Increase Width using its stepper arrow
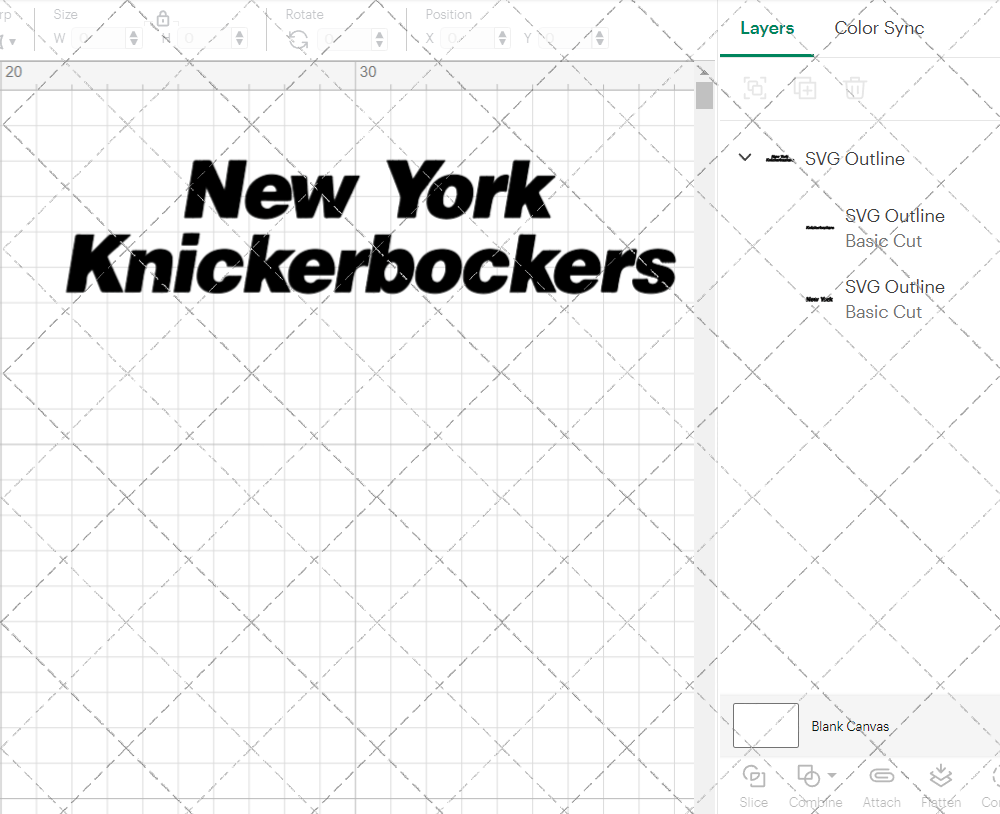This screenshot has height=814, width=1000. 133,33
